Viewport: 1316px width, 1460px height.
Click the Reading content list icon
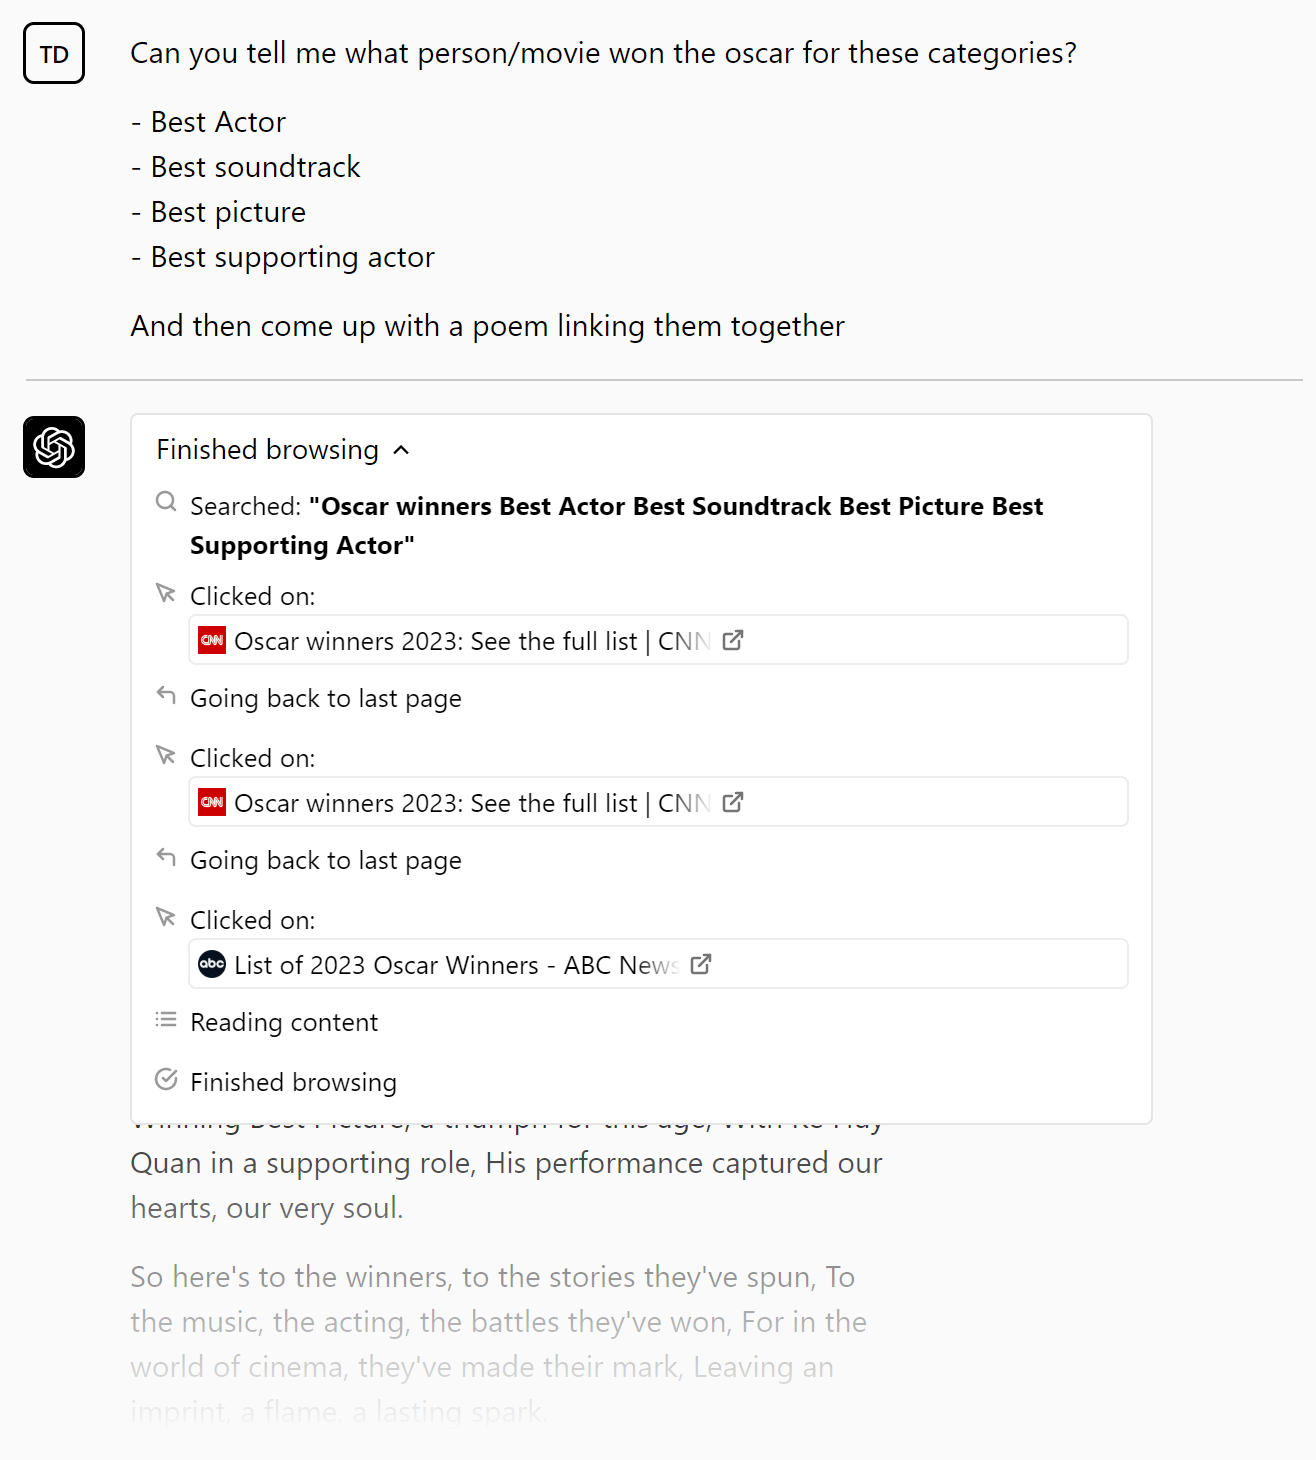(166, 1018)
